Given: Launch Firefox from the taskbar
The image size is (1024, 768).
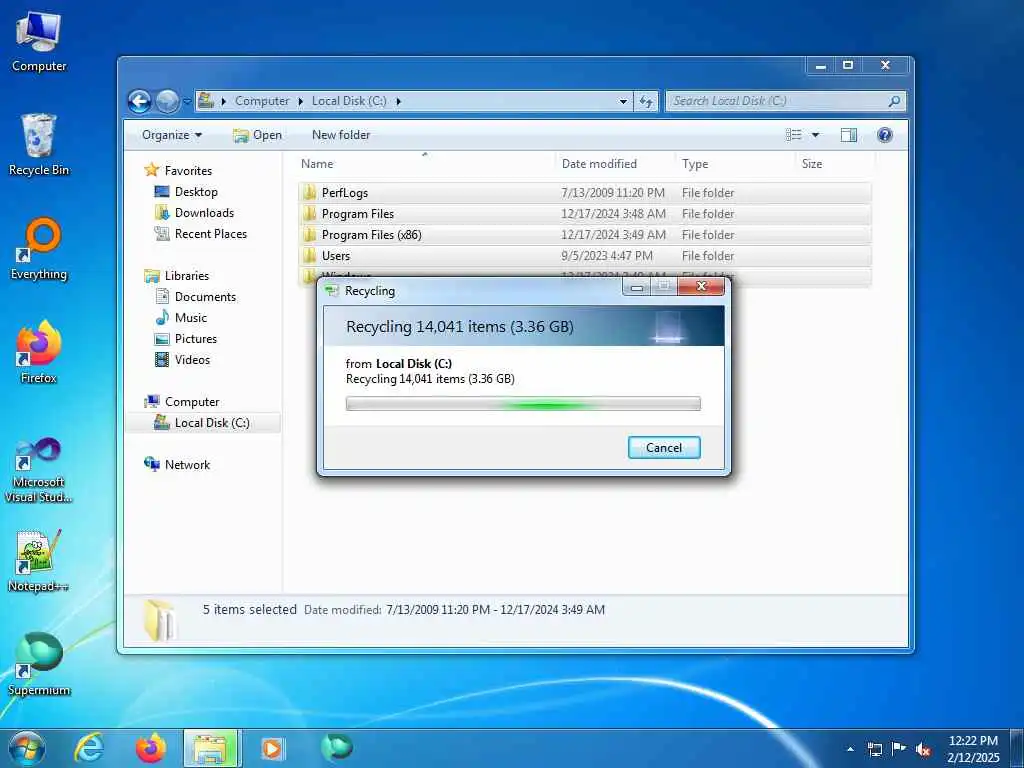Looking at the screenshot, I should coord(151,748).
